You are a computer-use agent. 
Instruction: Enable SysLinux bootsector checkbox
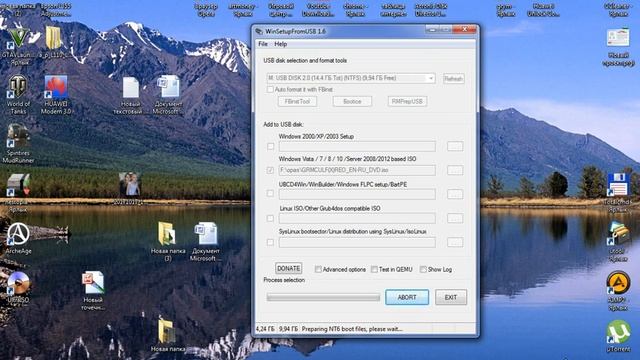270,242
